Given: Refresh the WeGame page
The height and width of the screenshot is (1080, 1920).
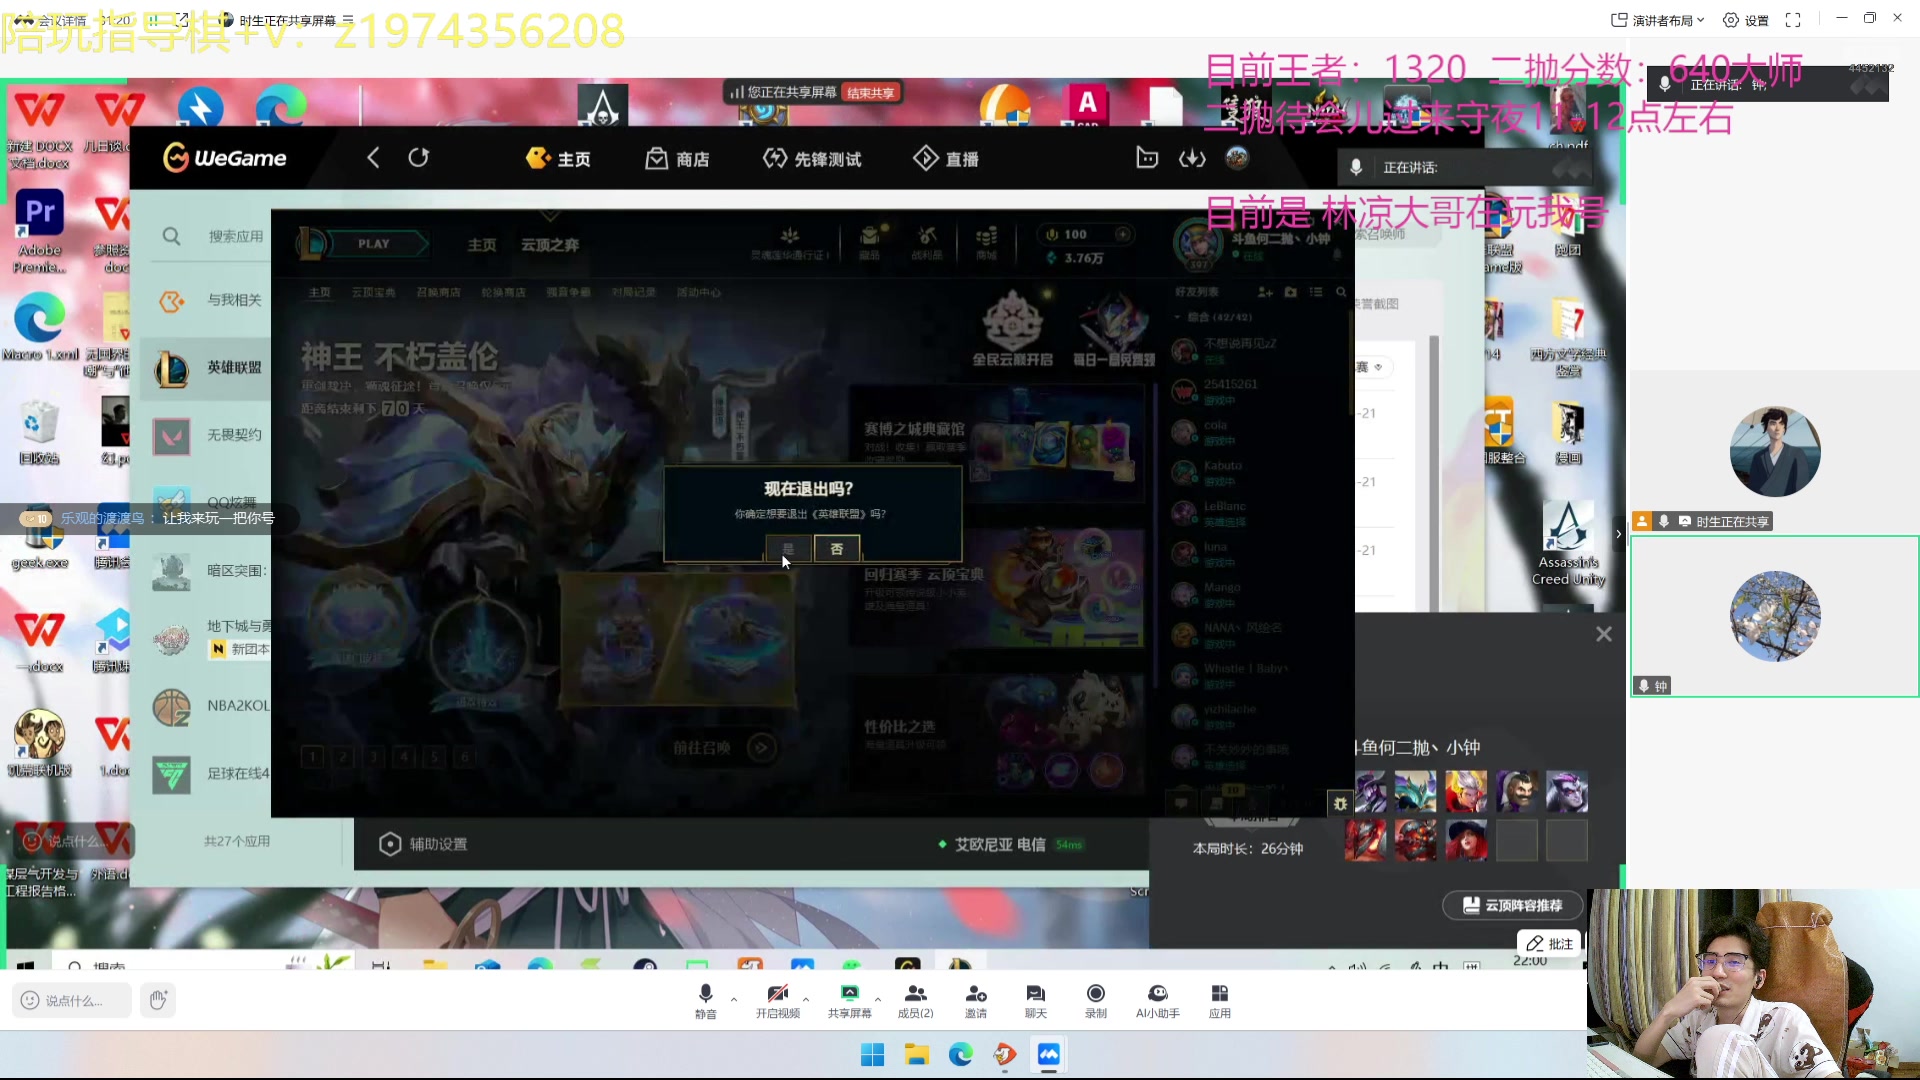Looking at the screenshot, I should (418, 158).
